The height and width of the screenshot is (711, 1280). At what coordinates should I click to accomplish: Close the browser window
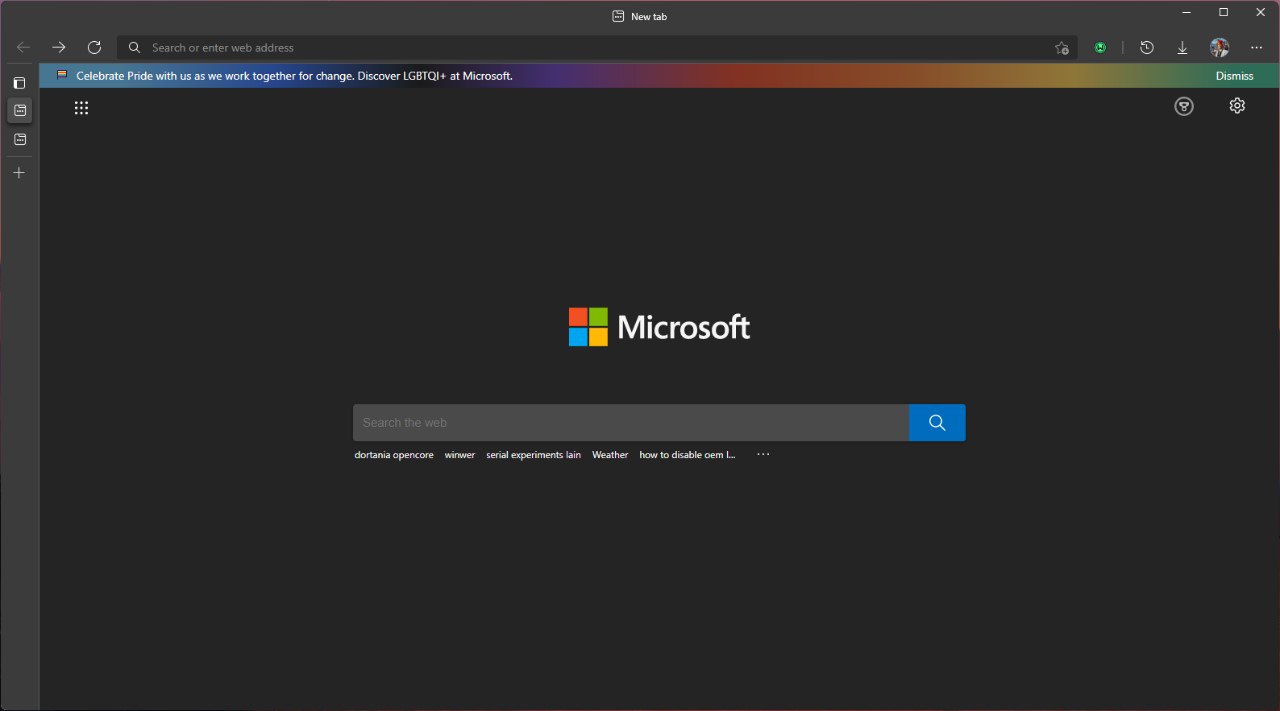[x=1259, y=12]
